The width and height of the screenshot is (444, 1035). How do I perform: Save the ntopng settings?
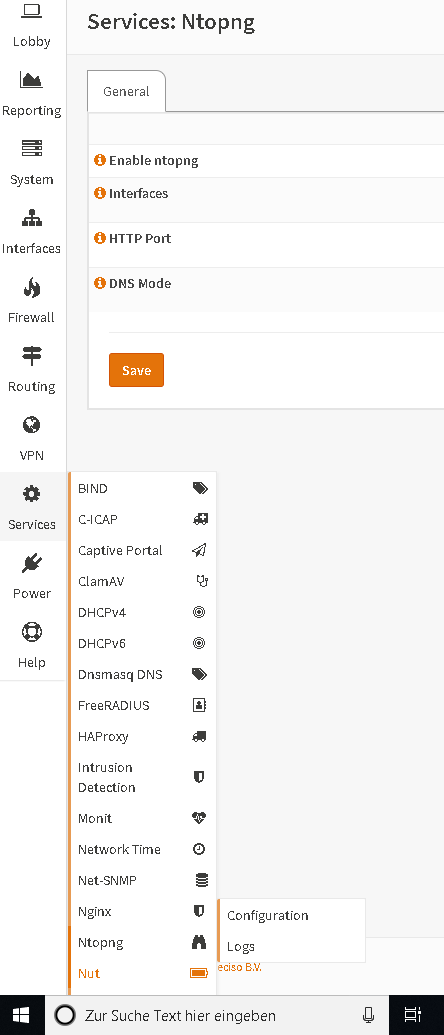[137, 370]
